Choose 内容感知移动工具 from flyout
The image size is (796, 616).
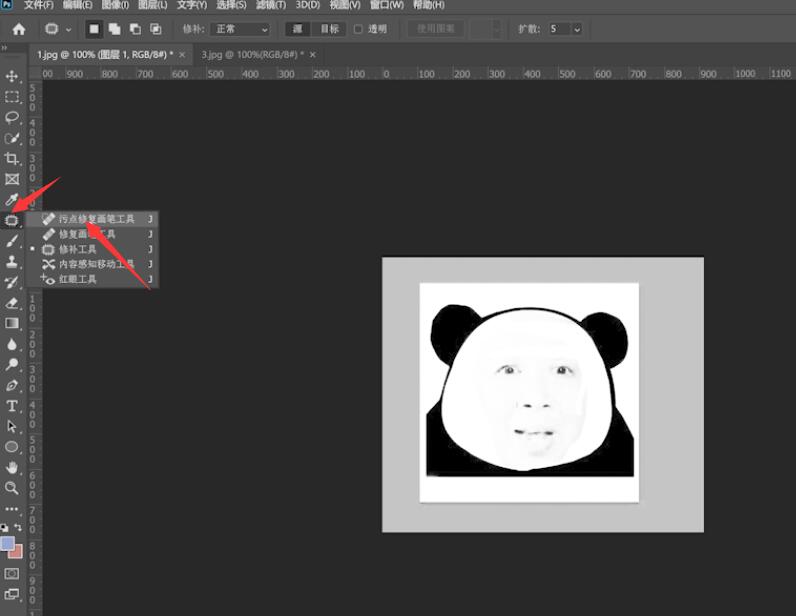93,264
